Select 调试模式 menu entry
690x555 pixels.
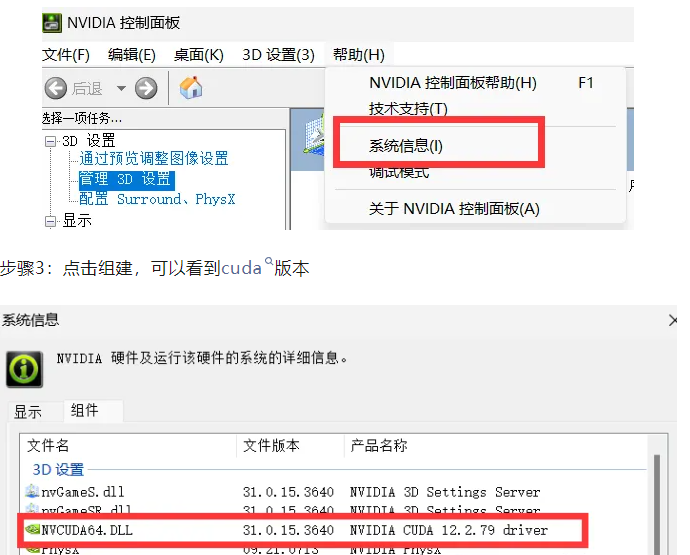399,172
